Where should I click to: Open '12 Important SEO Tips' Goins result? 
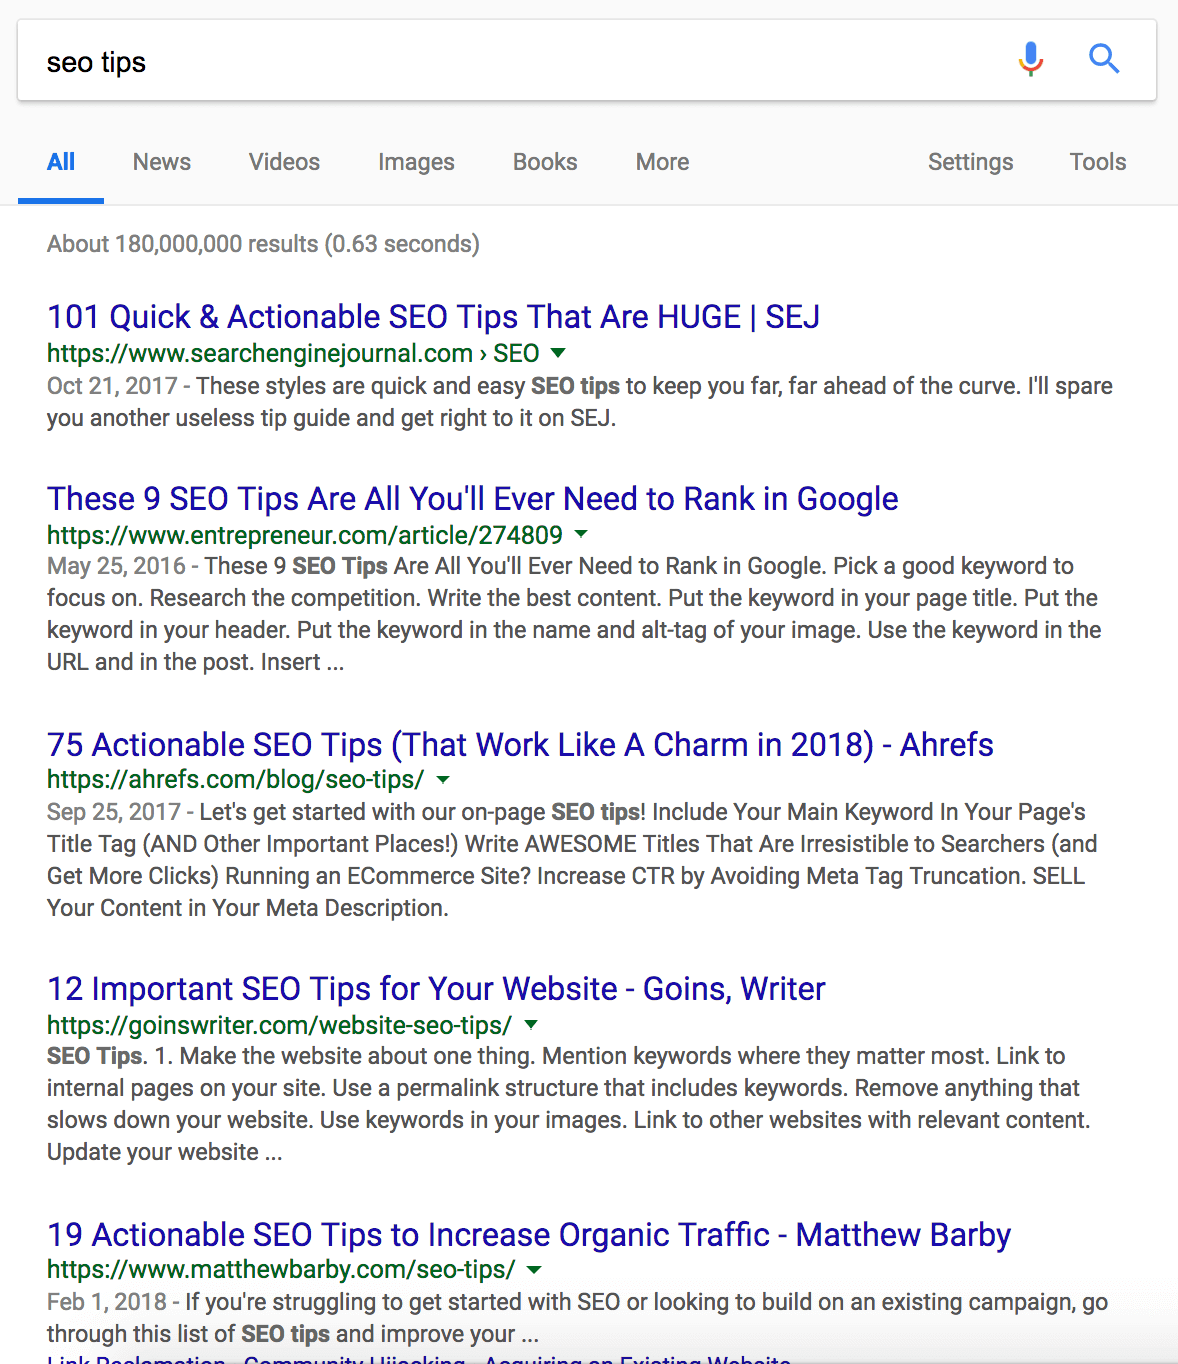[x=436, y=989]
